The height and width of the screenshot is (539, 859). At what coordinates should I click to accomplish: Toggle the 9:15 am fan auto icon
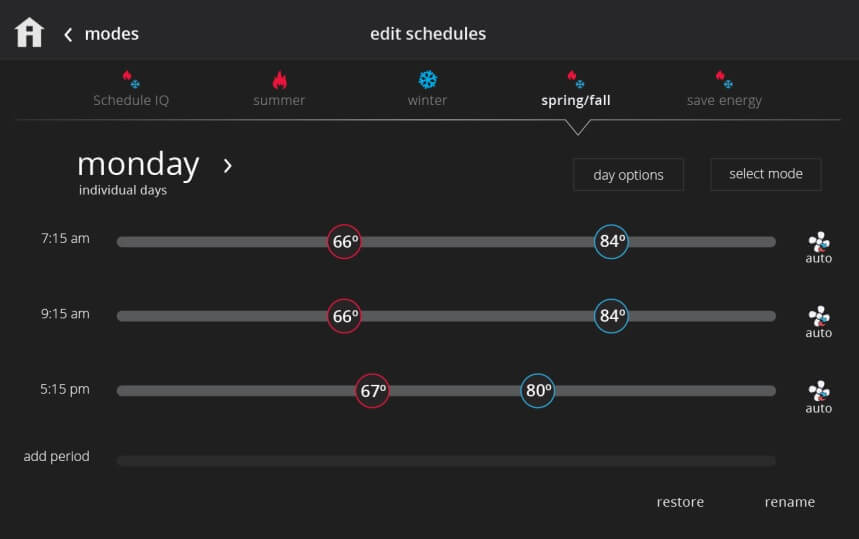818,323
